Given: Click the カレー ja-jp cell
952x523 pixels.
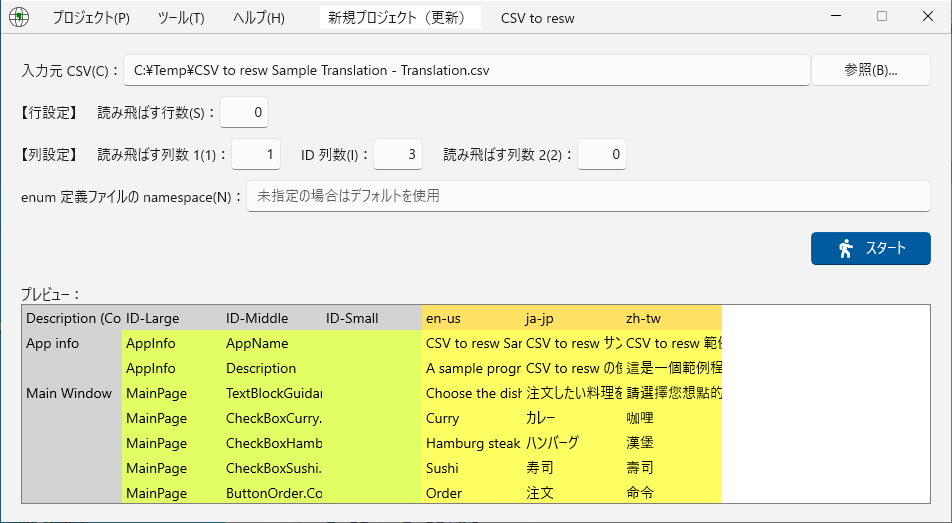Looking at the screenshot, I should pos(572,418).
